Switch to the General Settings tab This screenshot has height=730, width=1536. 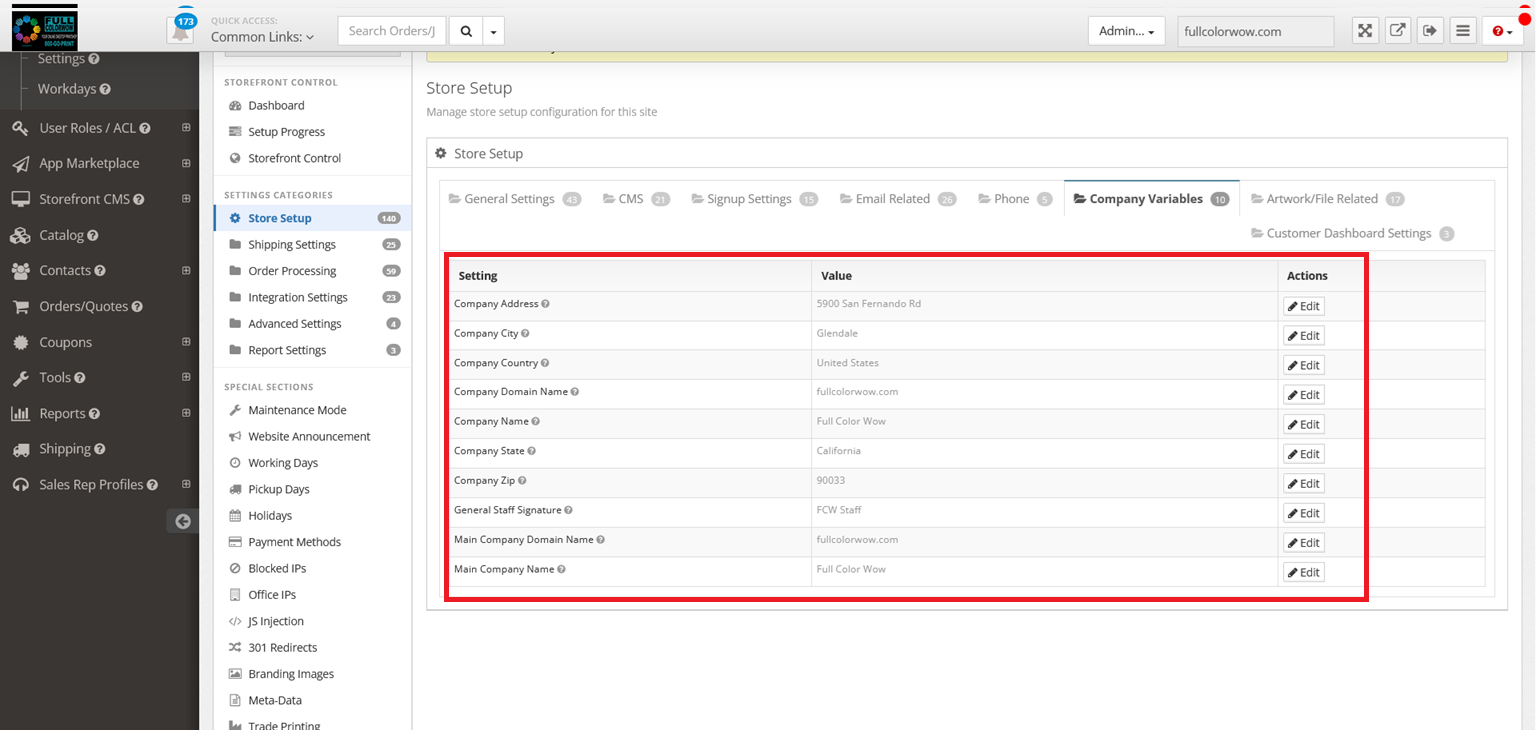point(514,199)
